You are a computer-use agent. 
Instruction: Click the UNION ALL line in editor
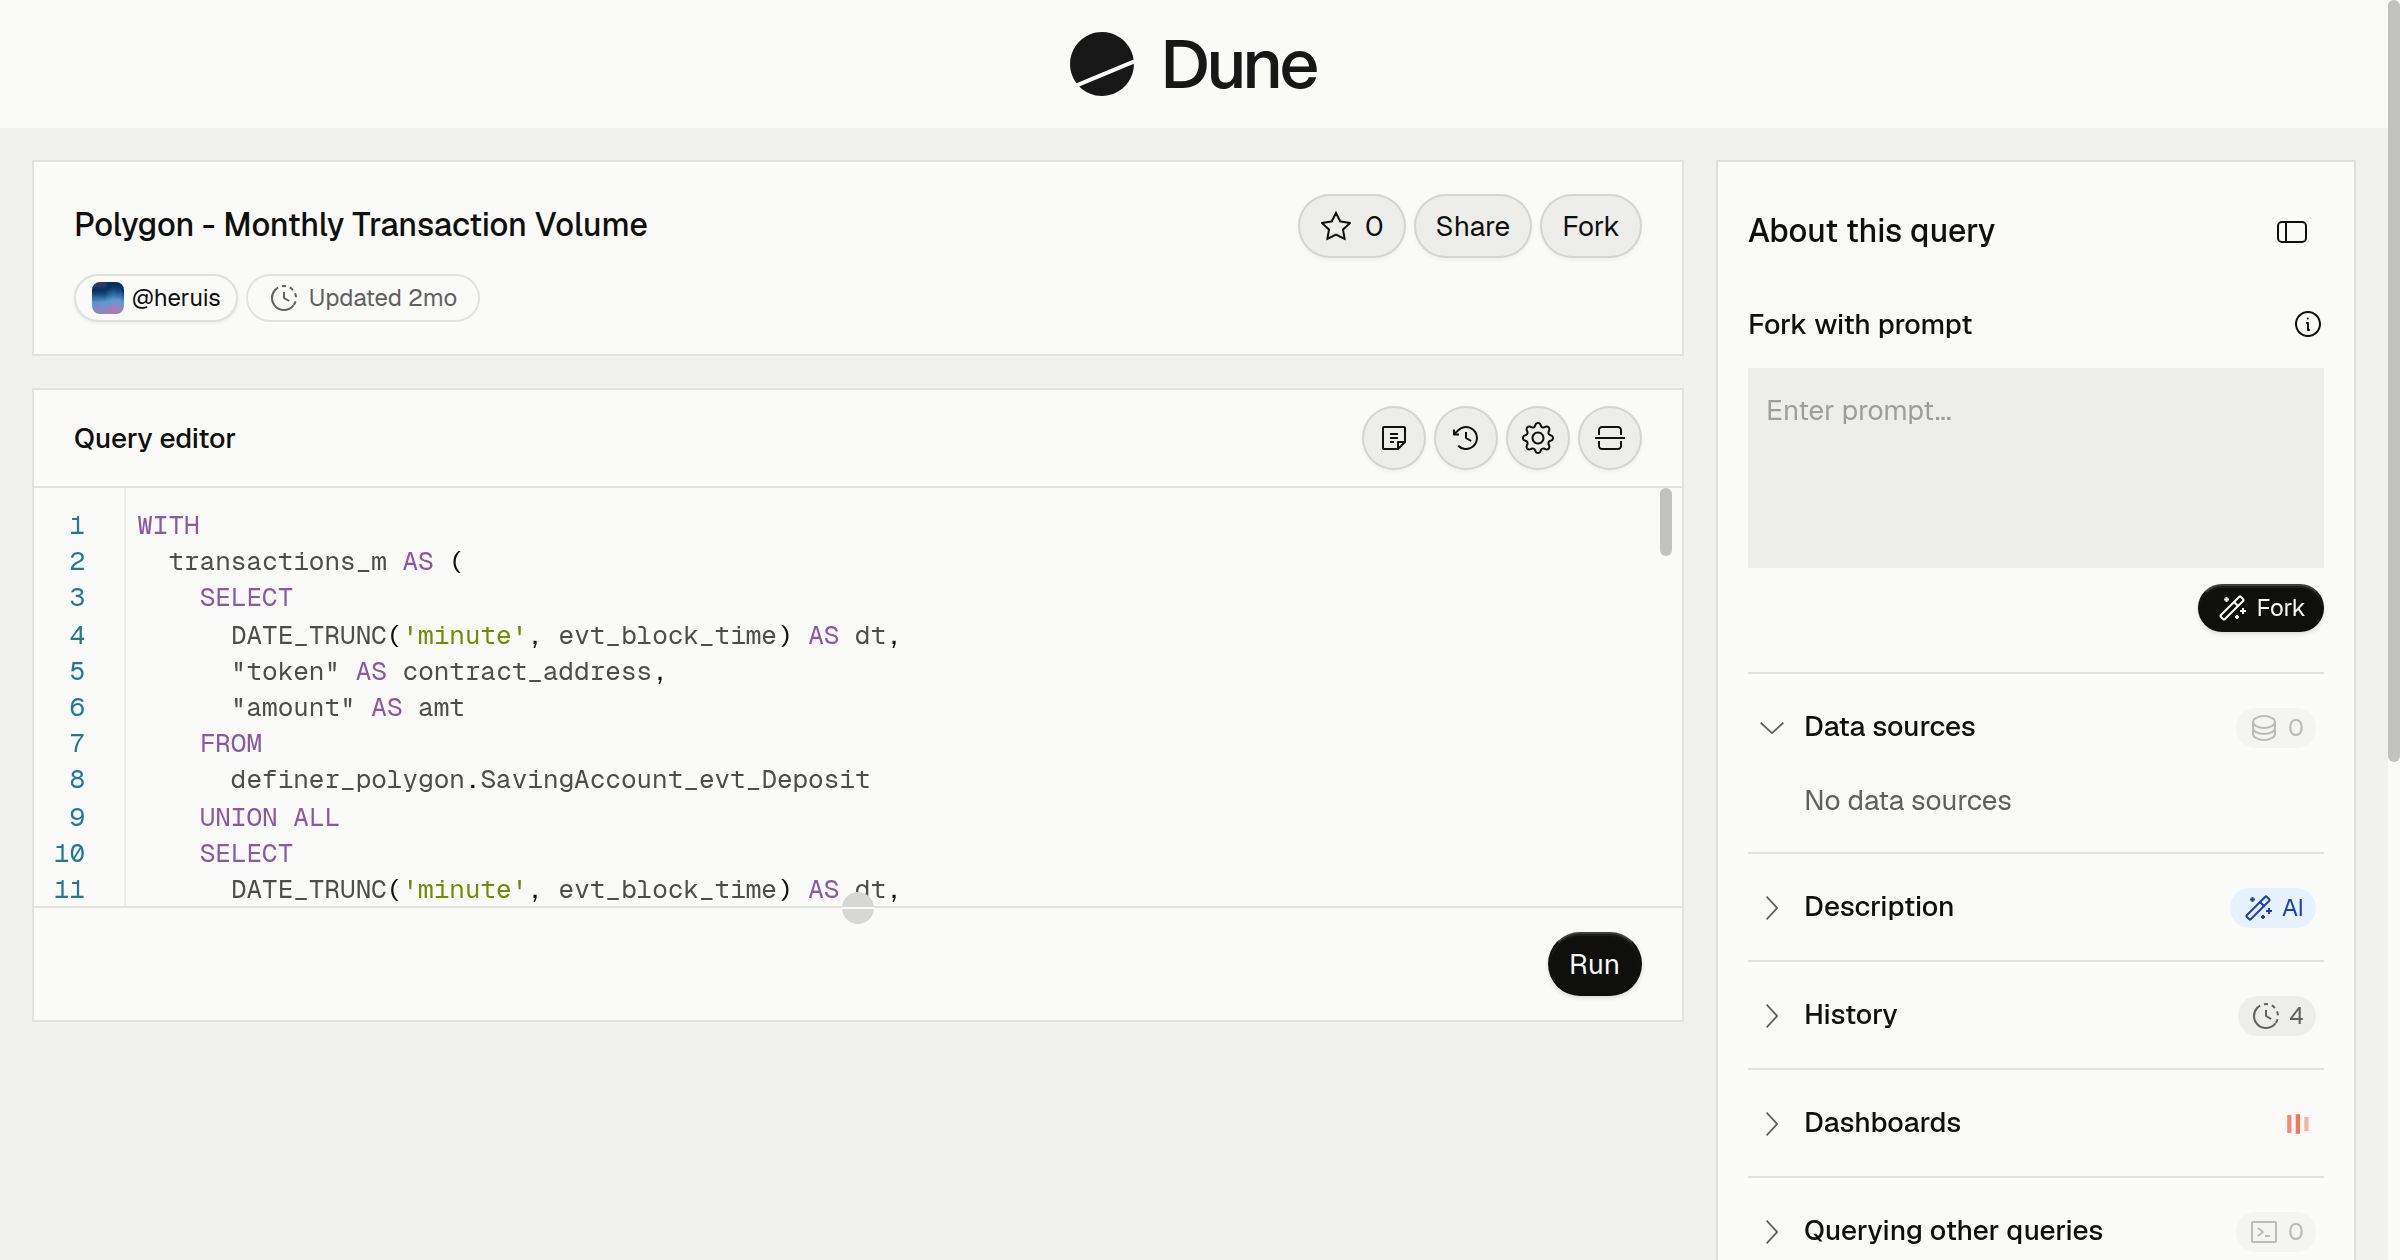tap(269, 818)
